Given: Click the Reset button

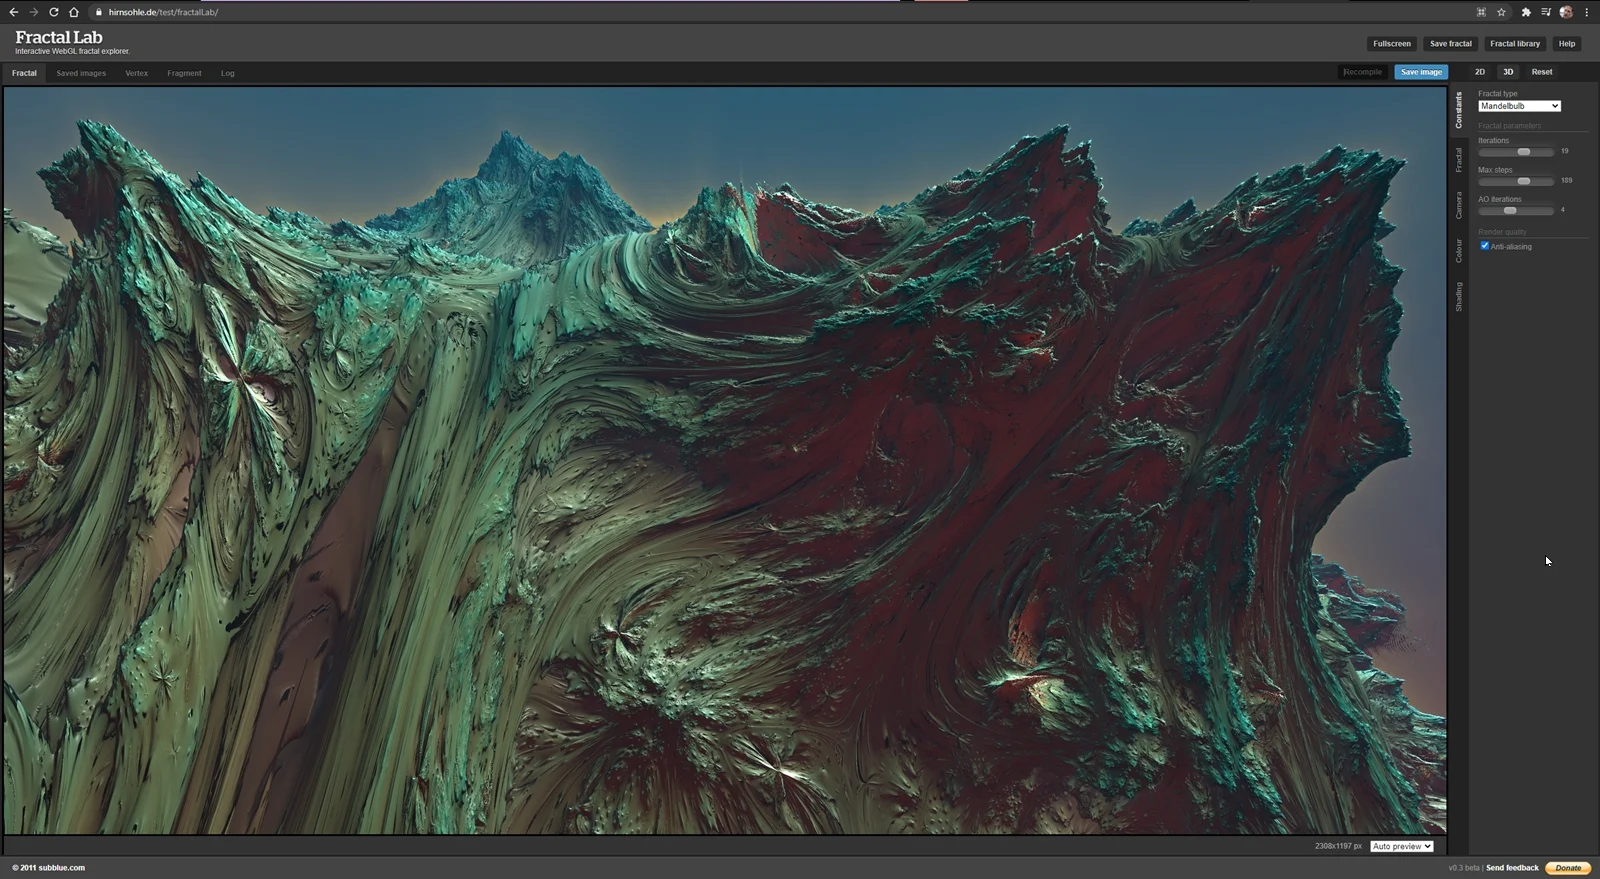Looking at the screenshot, I should point(1542,72).
